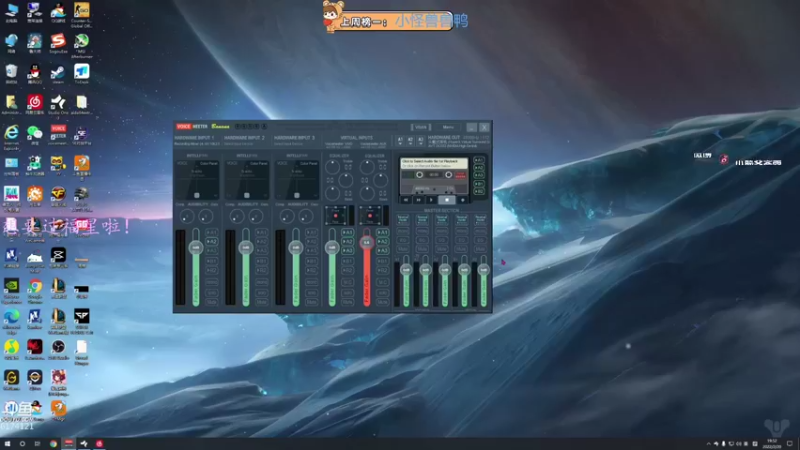
Task: Open Chrome from the taskbar
Action: tap(53, 443)
